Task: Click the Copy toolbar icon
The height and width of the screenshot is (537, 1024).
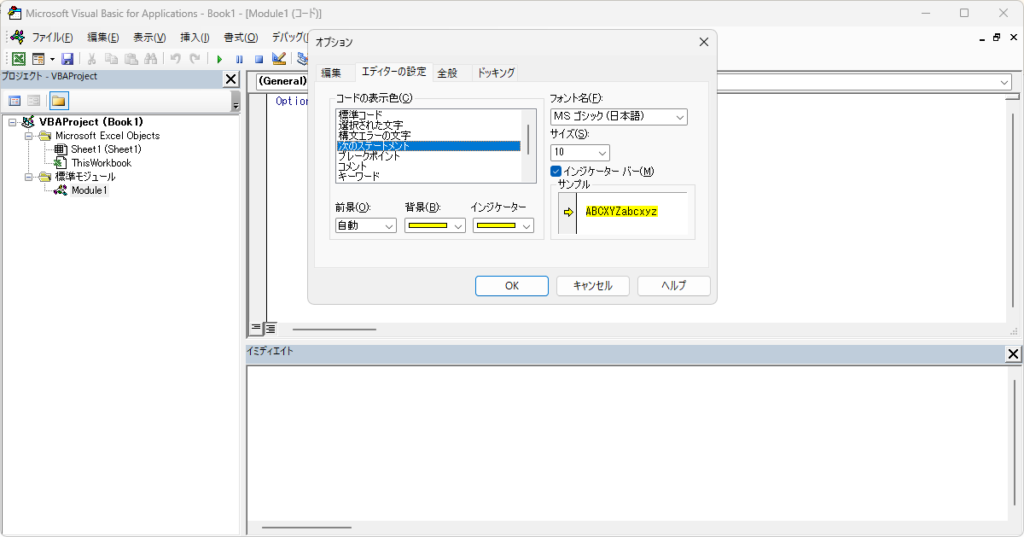Action: (112, 59)
